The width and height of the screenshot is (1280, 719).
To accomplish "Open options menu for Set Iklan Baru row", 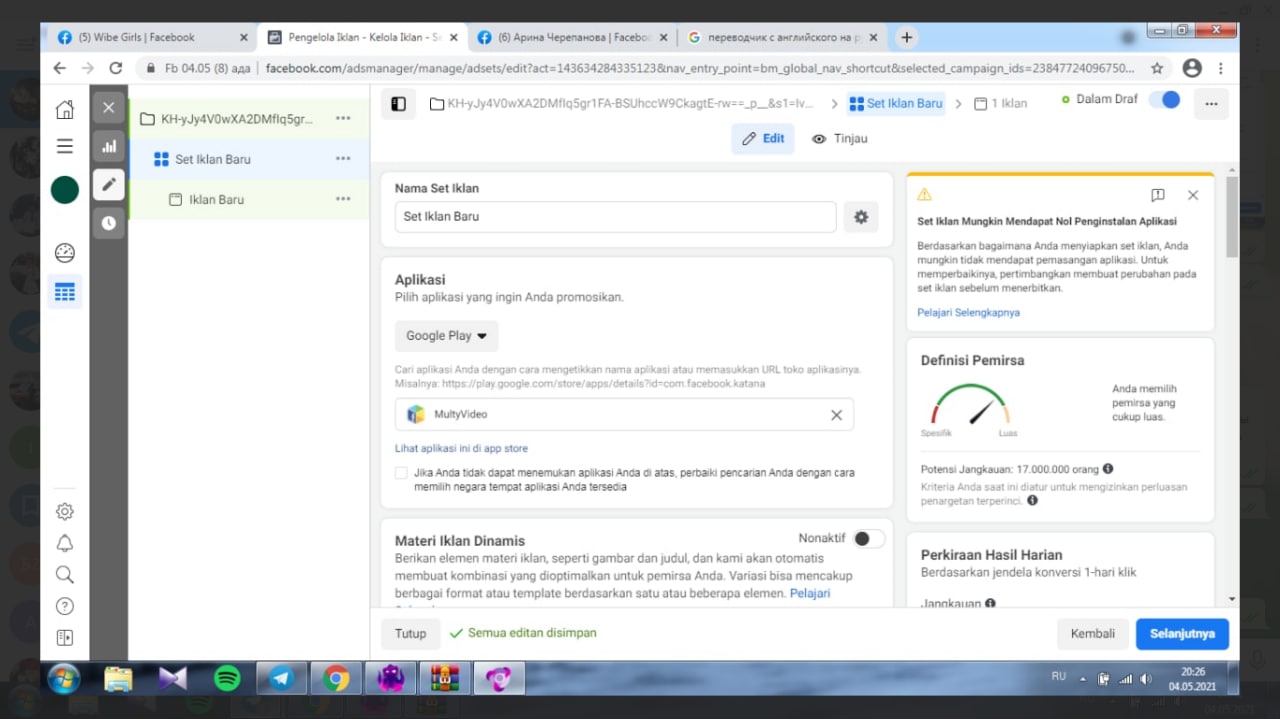I will pyautogui.click(x=343, y=158).
